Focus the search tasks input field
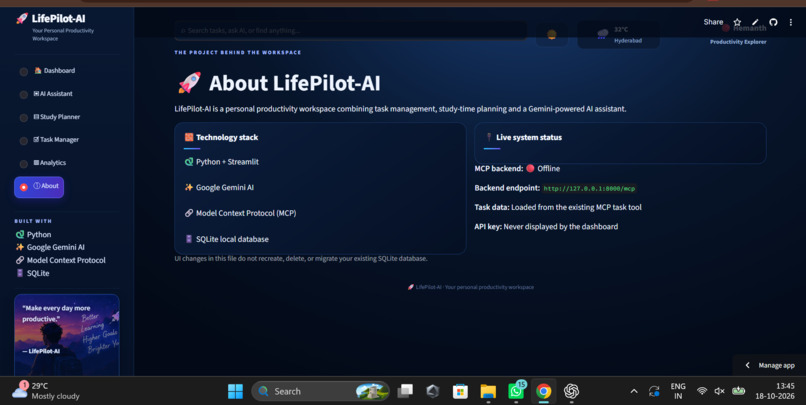 tap(350, 30)
